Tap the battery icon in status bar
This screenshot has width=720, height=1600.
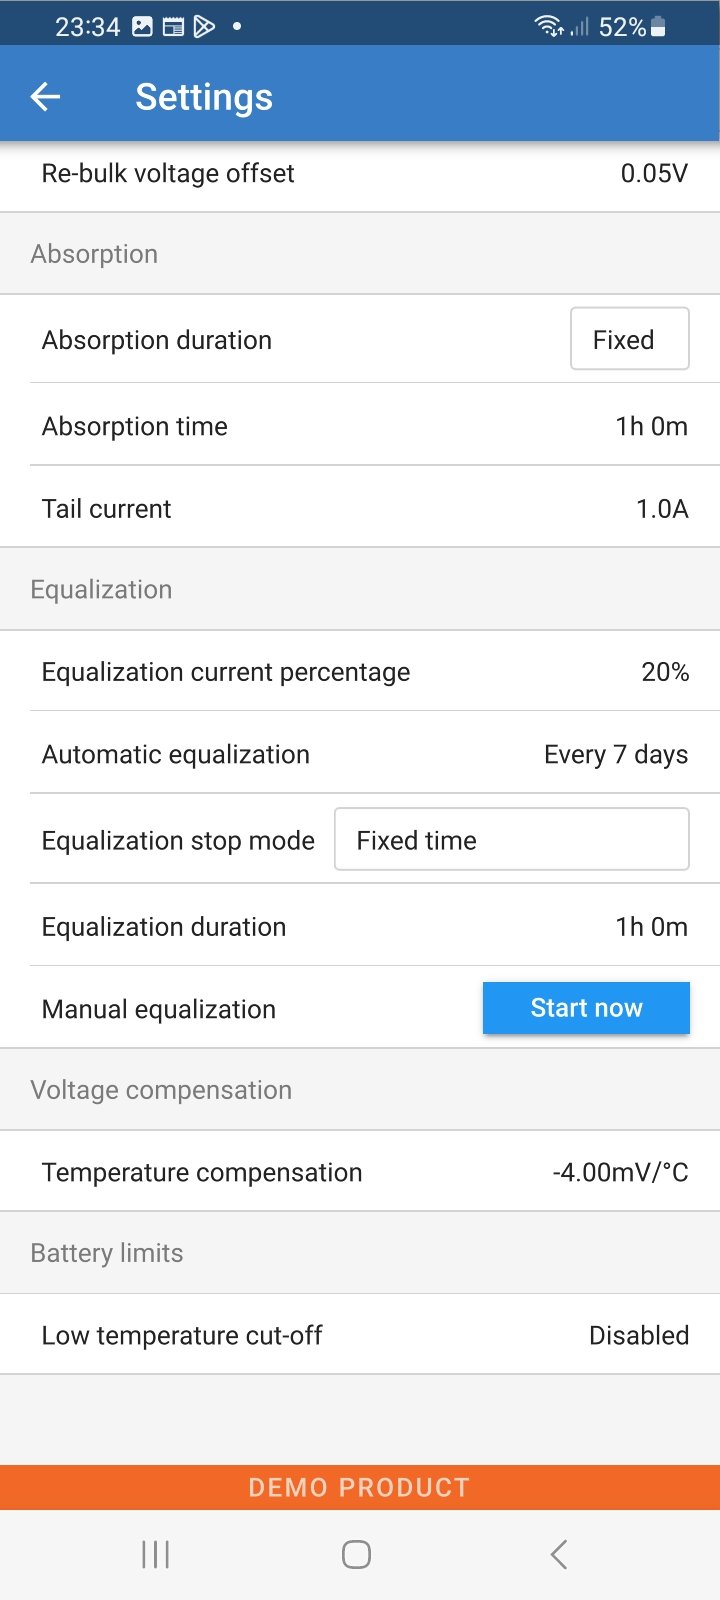coord(658,27)
